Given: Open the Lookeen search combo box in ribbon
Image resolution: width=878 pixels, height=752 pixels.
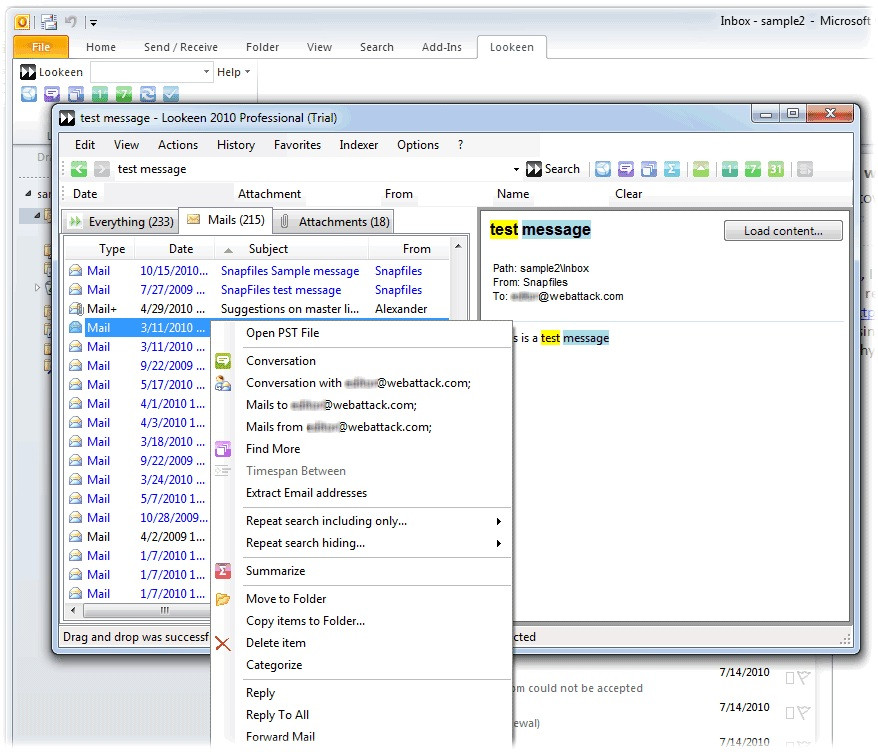Looking at the screenshot, I should [x=151, y=72].
